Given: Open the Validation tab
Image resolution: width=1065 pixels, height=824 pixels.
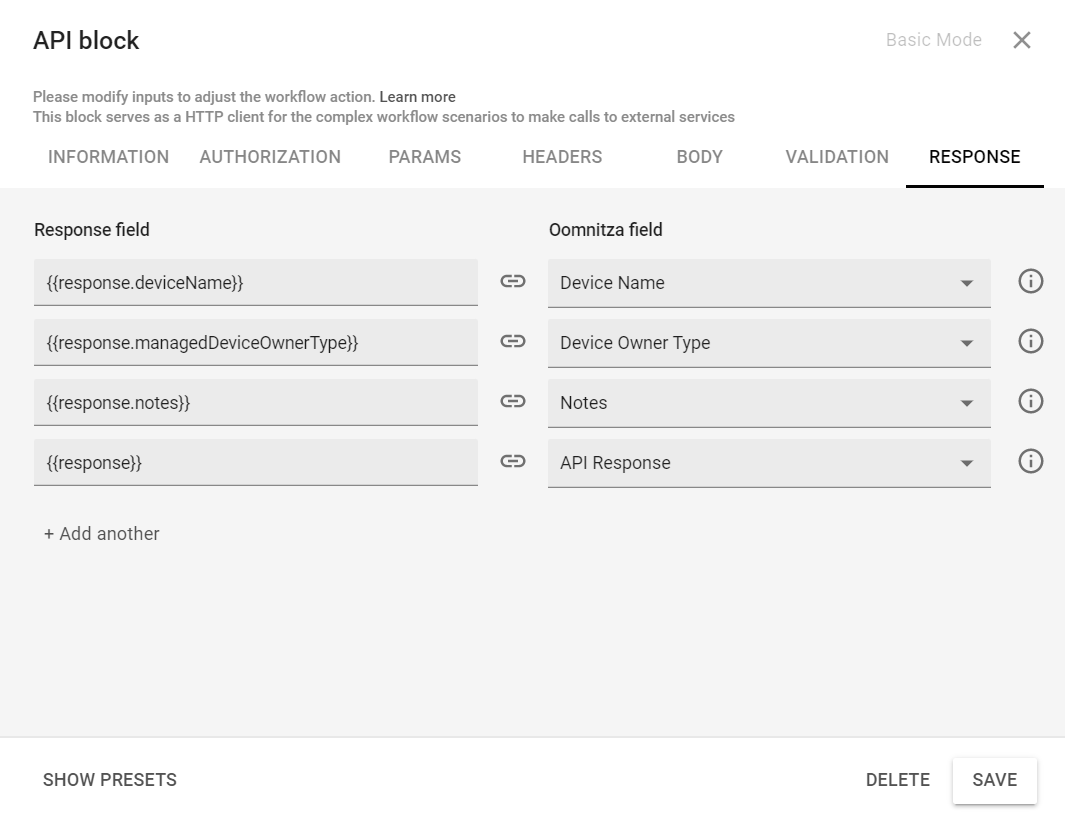Looking at the screenshot, I should [x=836, y=157].
